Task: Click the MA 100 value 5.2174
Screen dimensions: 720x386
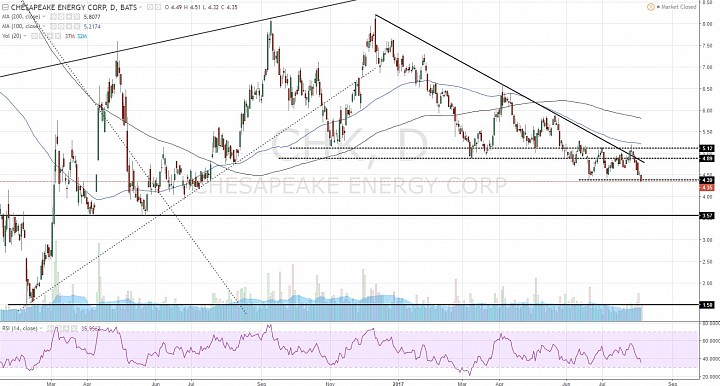Action: tap(92, 27)
